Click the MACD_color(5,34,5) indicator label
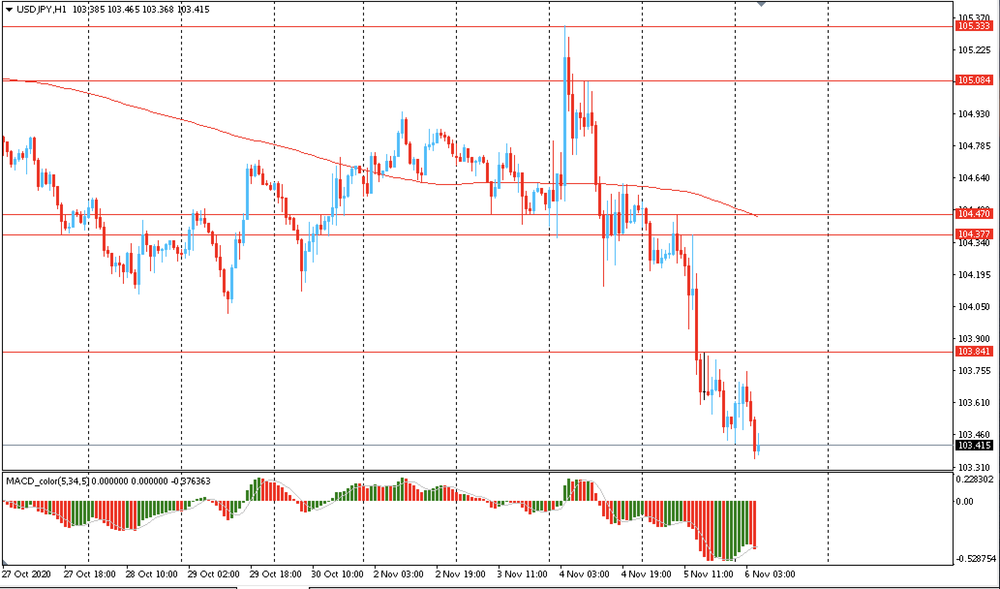The image size is (1000, 589). point(48,481)
